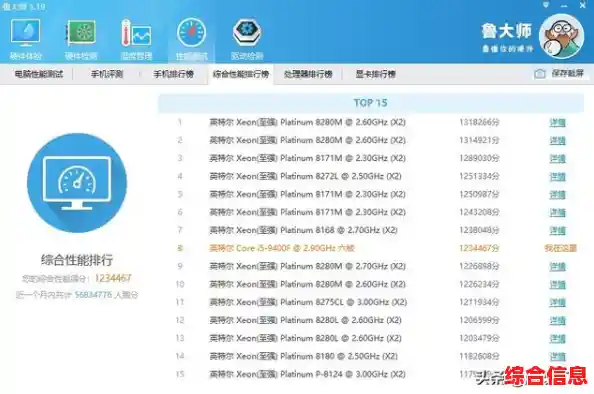Open 详情 for the 1206599分 entry
594x394 pixels.
[x=557, y=321]
